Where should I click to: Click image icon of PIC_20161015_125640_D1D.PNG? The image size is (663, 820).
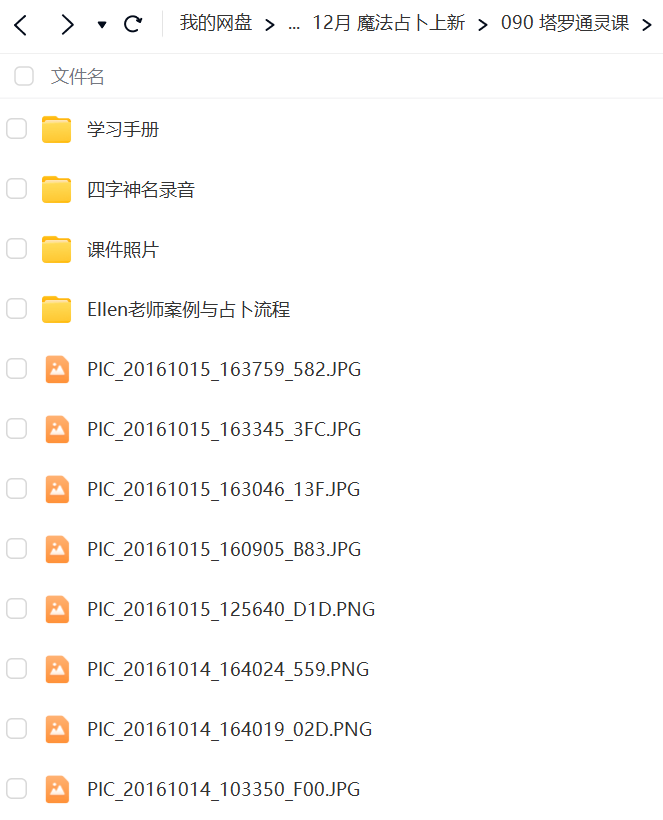(57, 609)
